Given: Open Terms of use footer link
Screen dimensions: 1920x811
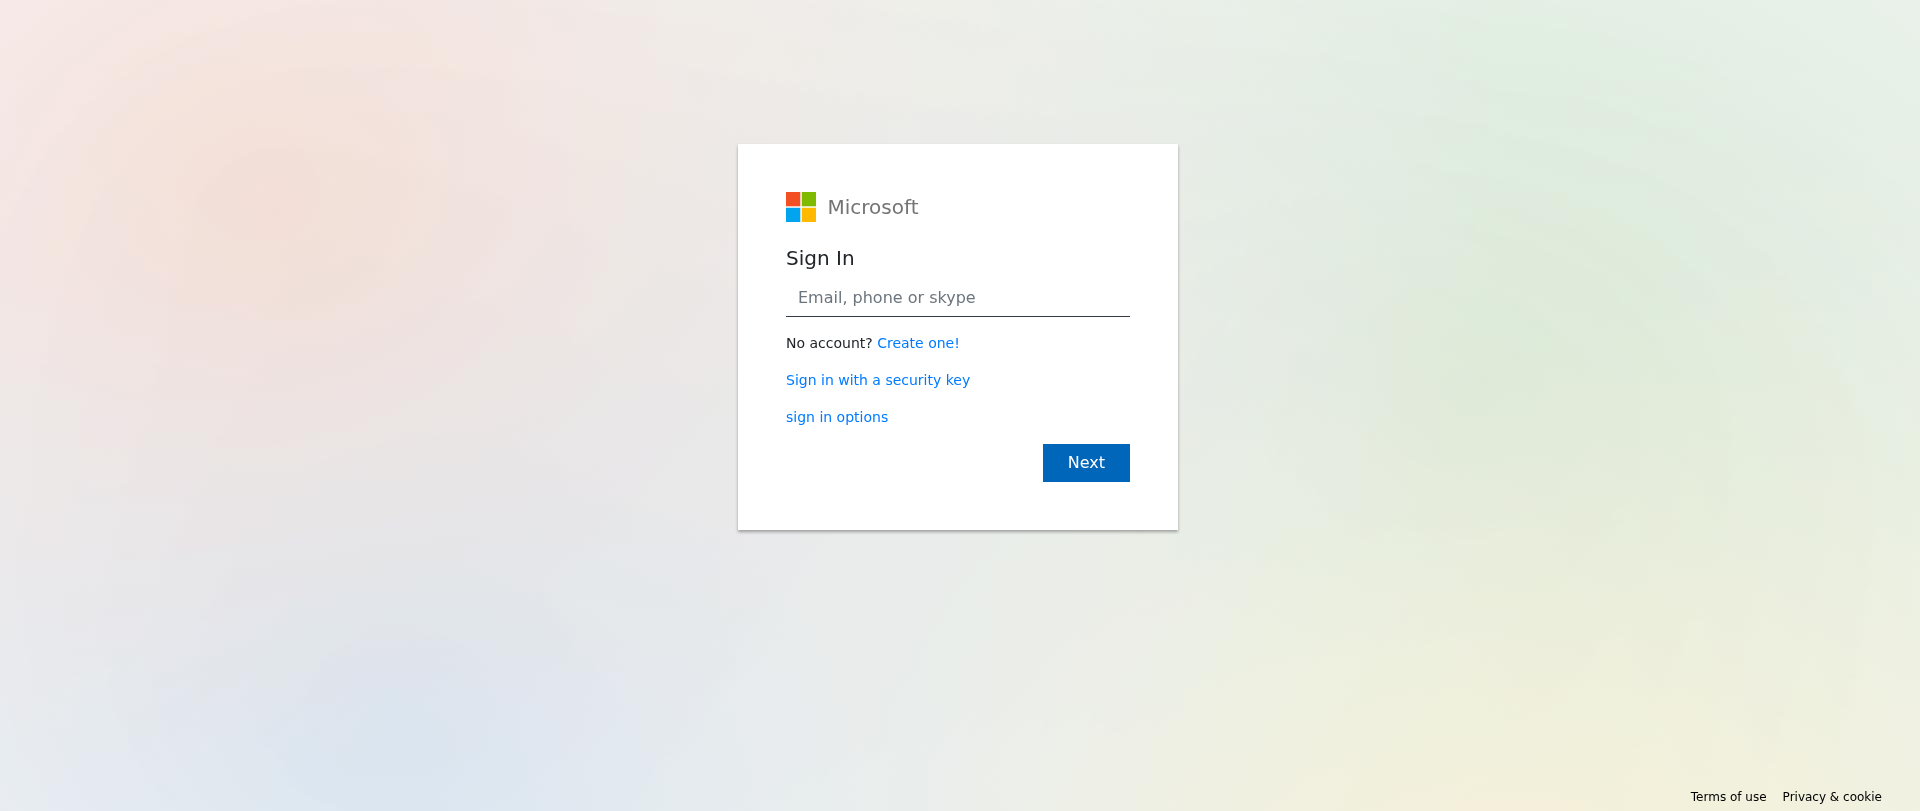Looking at the screenshot, I should pyautogui.click(x=1728, y=797).
